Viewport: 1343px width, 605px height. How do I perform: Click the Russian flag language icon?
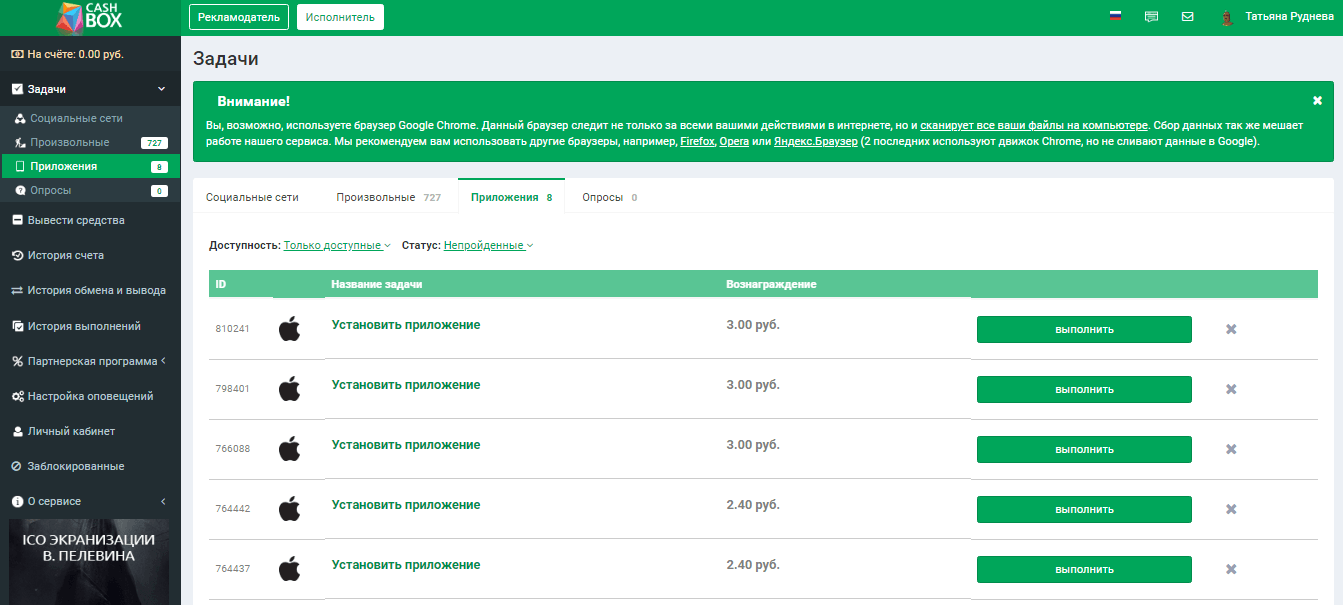pyautogui.click(x=1114, y=16)
